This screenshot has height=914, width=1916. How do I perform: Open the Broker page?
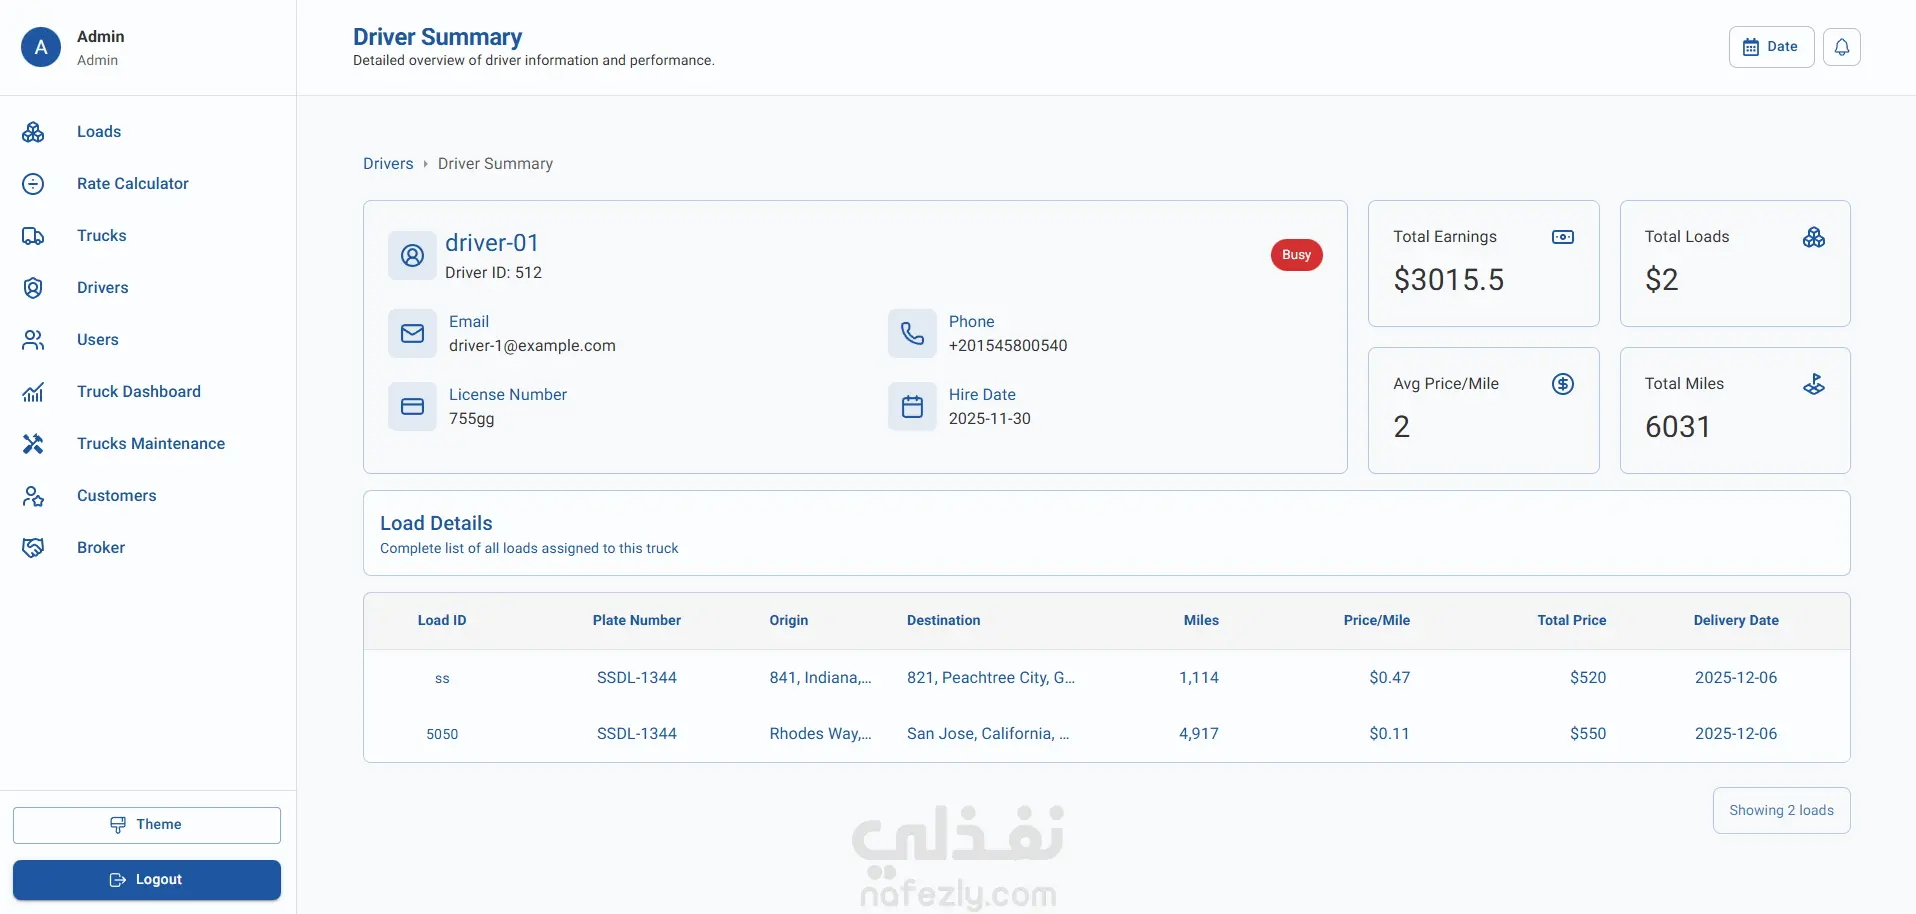(x=101, y=548)
